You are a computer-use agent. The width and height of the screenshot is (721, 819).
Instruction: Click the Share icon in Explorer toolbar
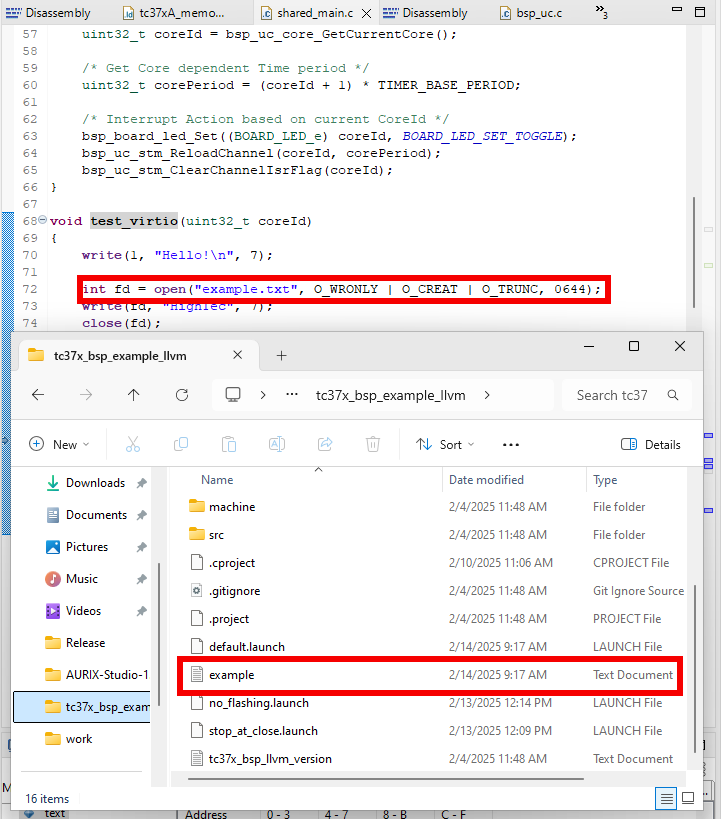click(325, 444)
